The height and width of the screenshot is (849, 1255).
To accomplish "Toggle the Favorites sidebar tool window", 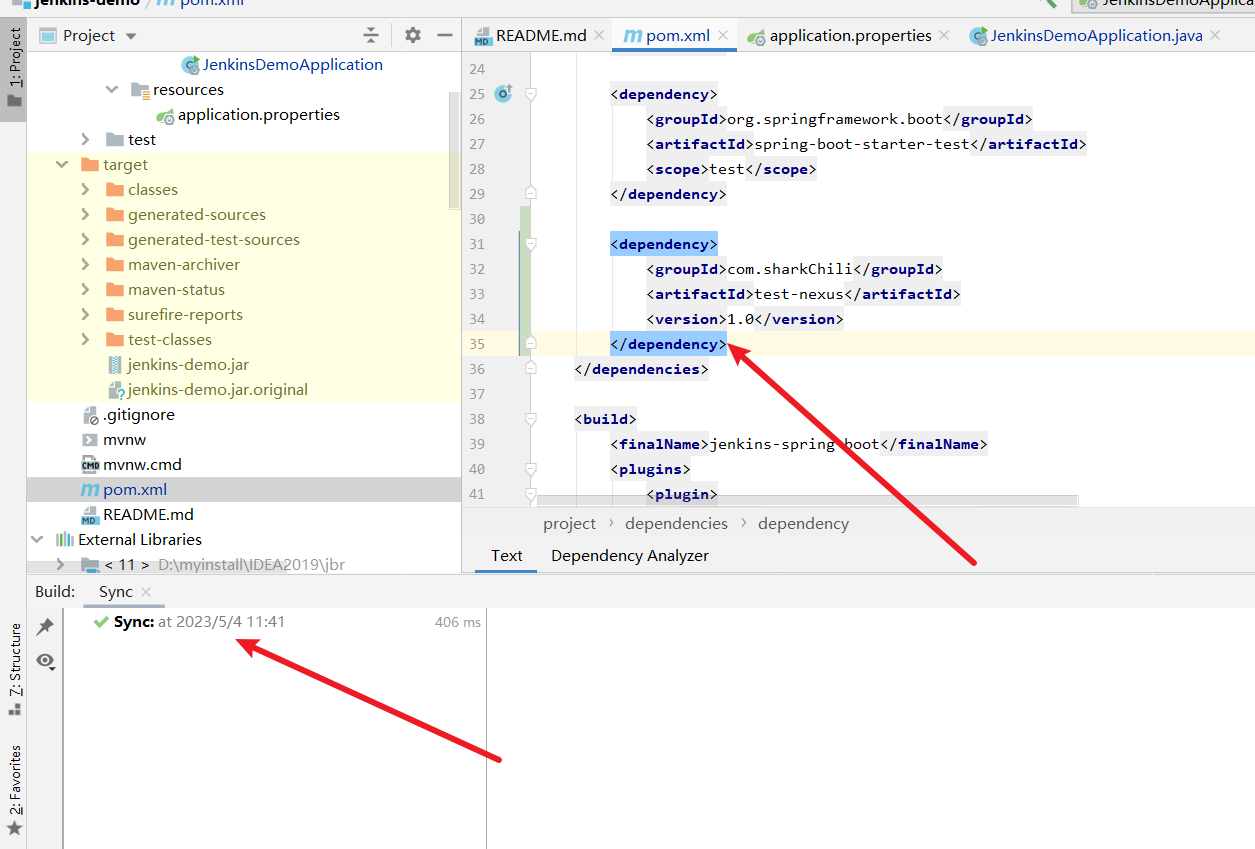I will (14, 790).
